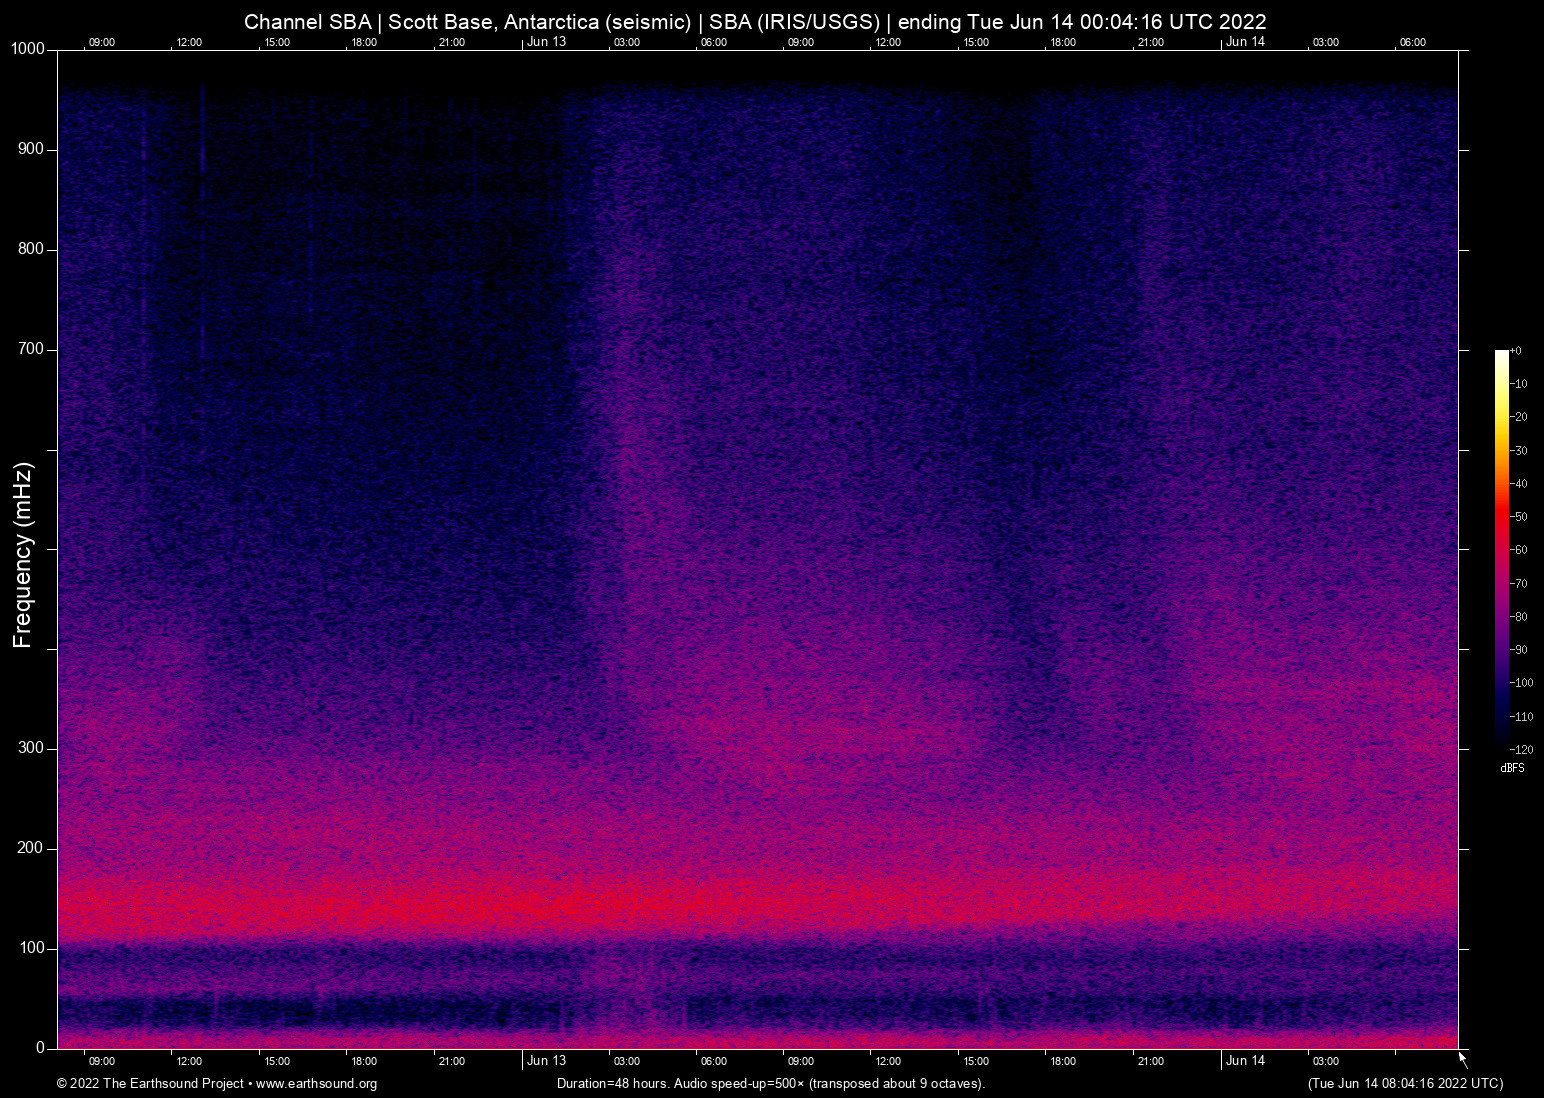
Task: Select the 700 frequency axis label
Action: click(x=31, y=350)
